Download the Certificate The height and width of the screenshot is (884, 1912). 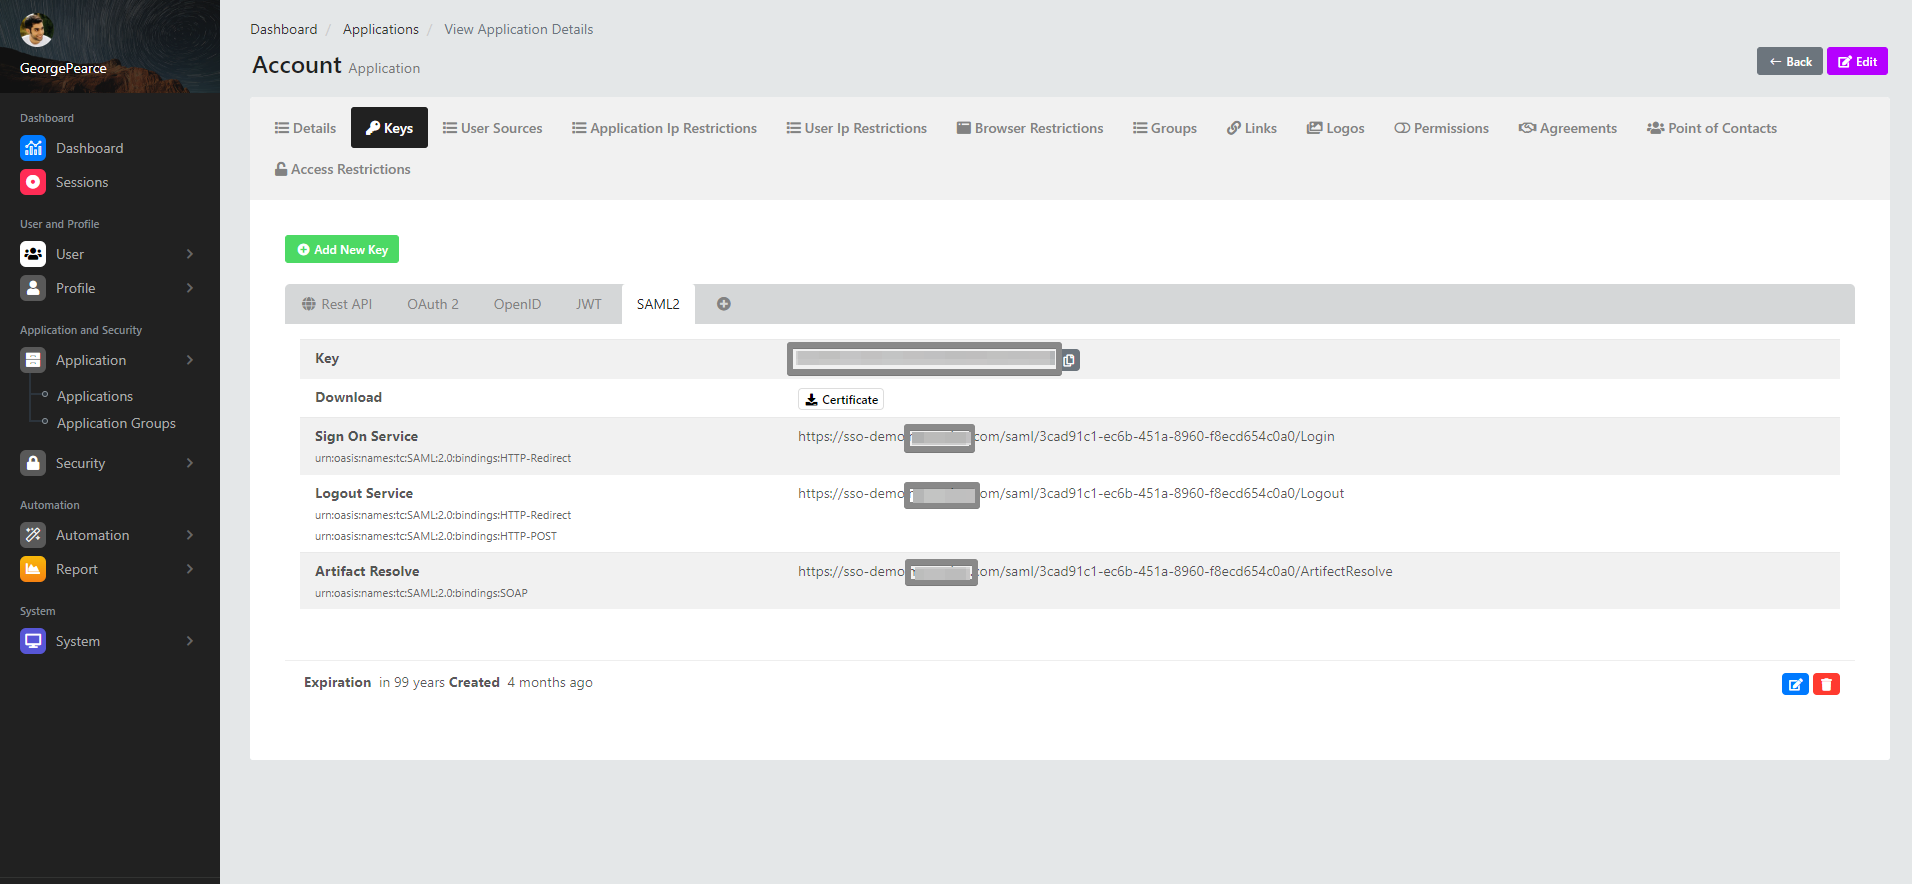coord(841,400)
